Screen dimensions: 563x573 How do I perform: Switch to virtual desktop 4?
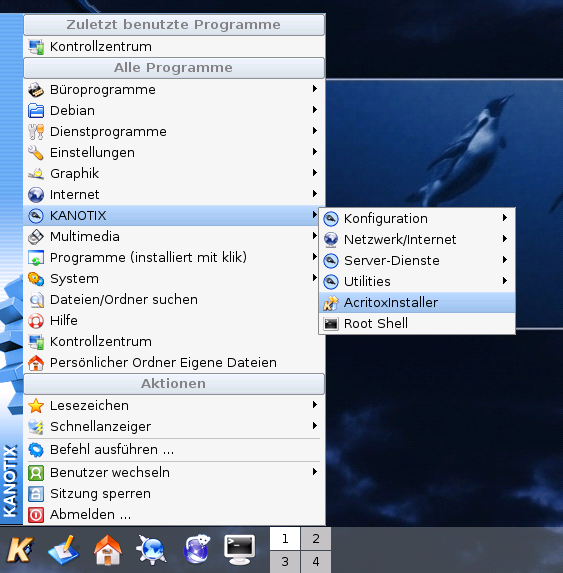[316, 562]
